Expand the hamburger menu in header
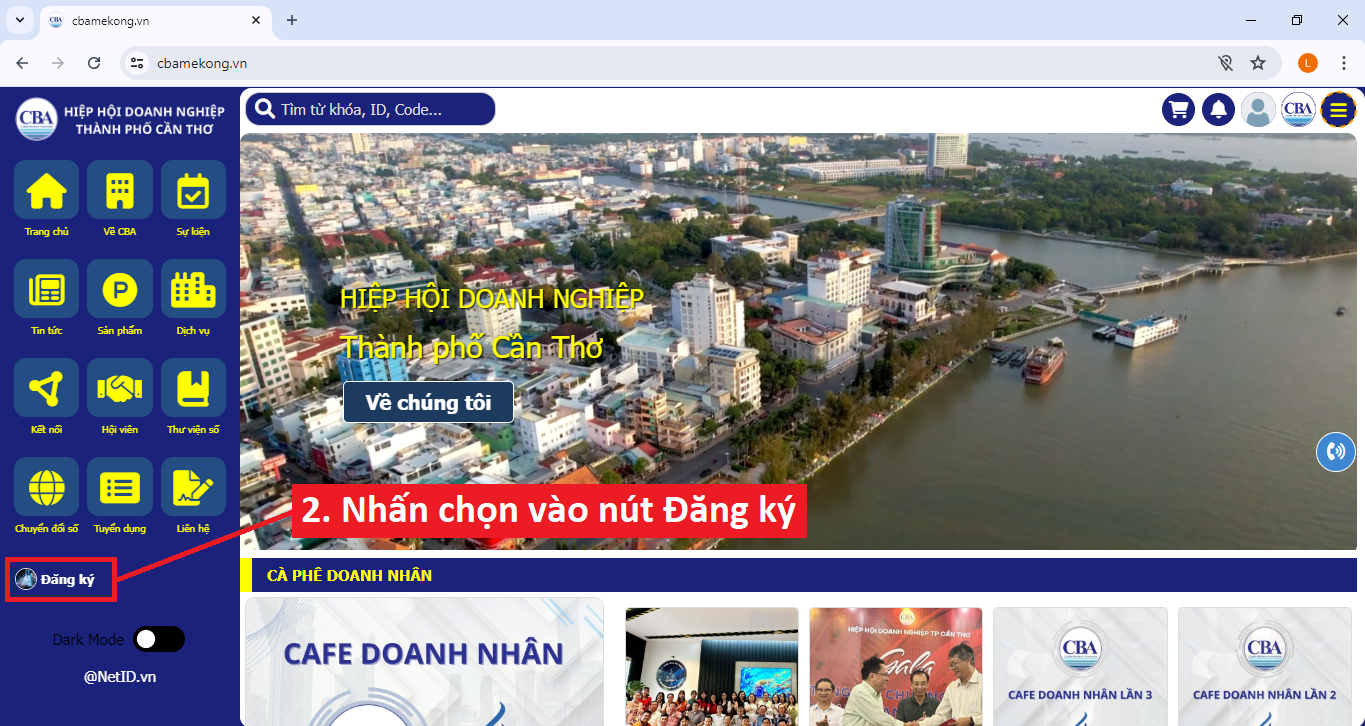The width and height of the screenshot is (1365, 726). [x=1338, y=110]
